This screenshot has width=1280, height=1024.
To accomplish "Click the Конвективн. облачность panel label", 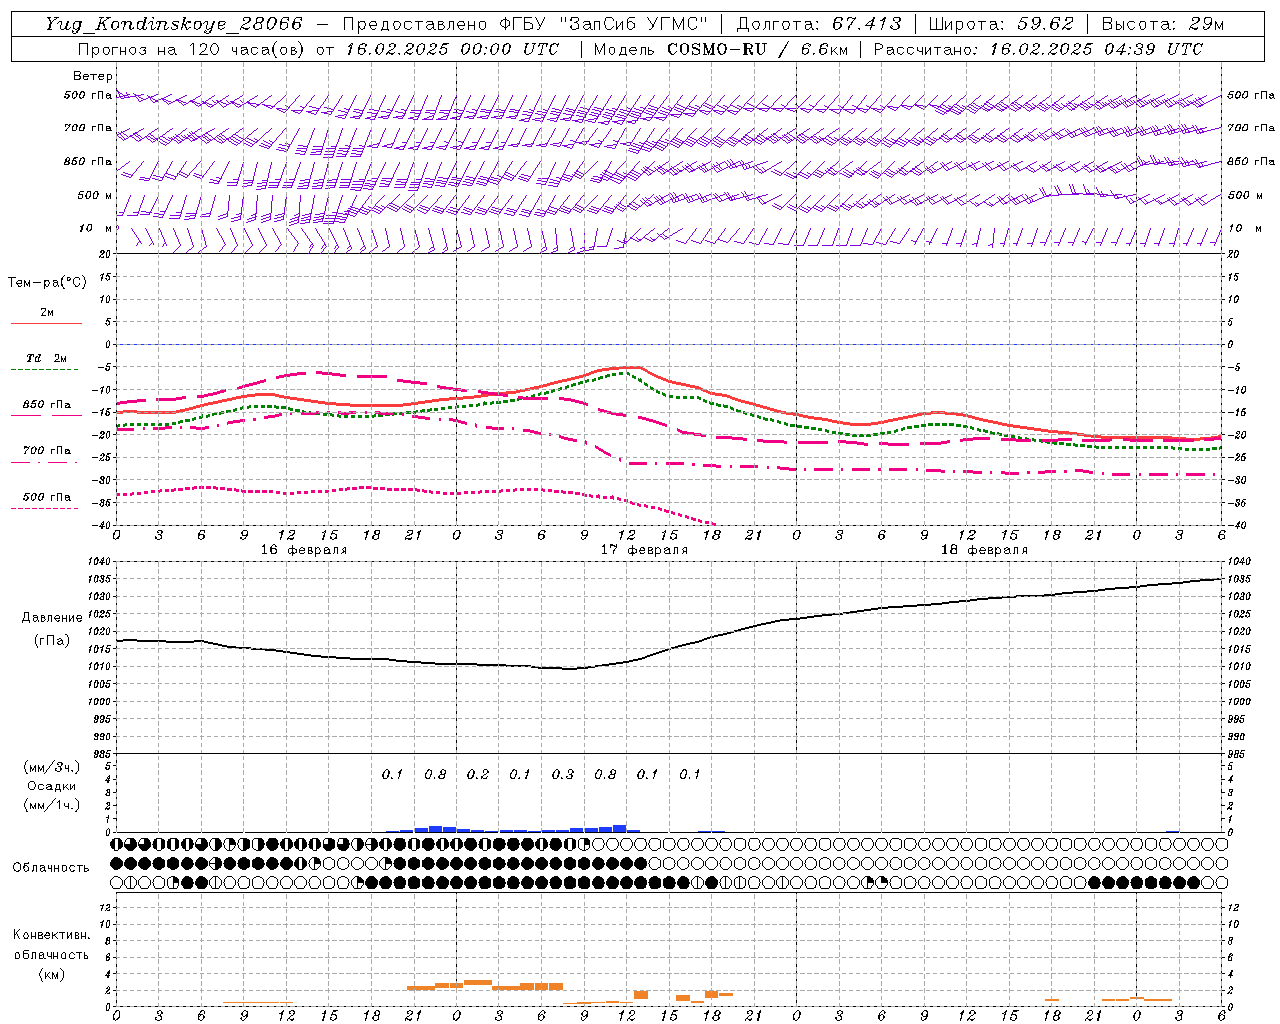I will 52,954.
